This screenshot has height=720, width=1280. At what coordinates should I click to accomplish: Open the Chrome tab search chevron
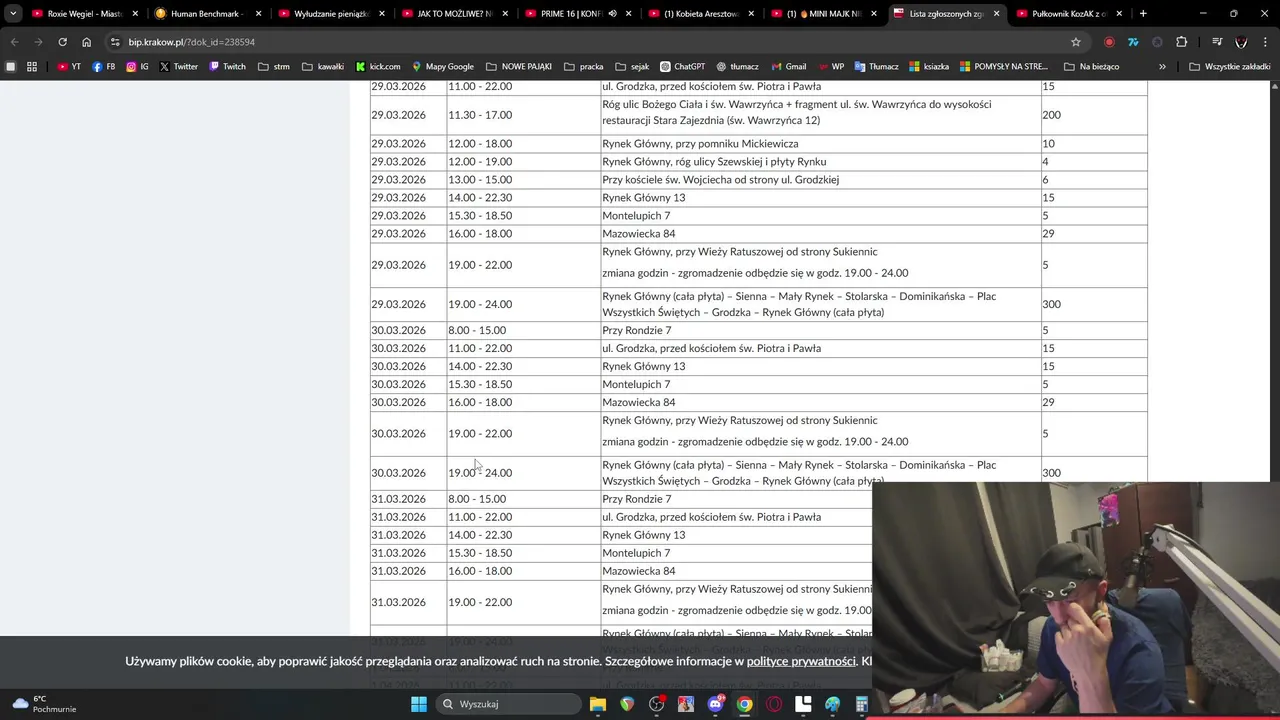point(13,14)
